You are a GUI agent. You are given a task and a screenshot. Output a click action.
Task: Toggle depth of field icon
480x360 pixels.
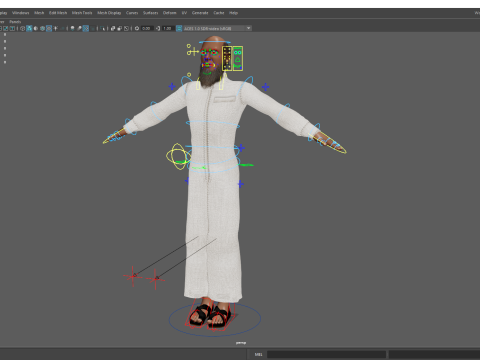pyautogui.click(x=92, y=28)
